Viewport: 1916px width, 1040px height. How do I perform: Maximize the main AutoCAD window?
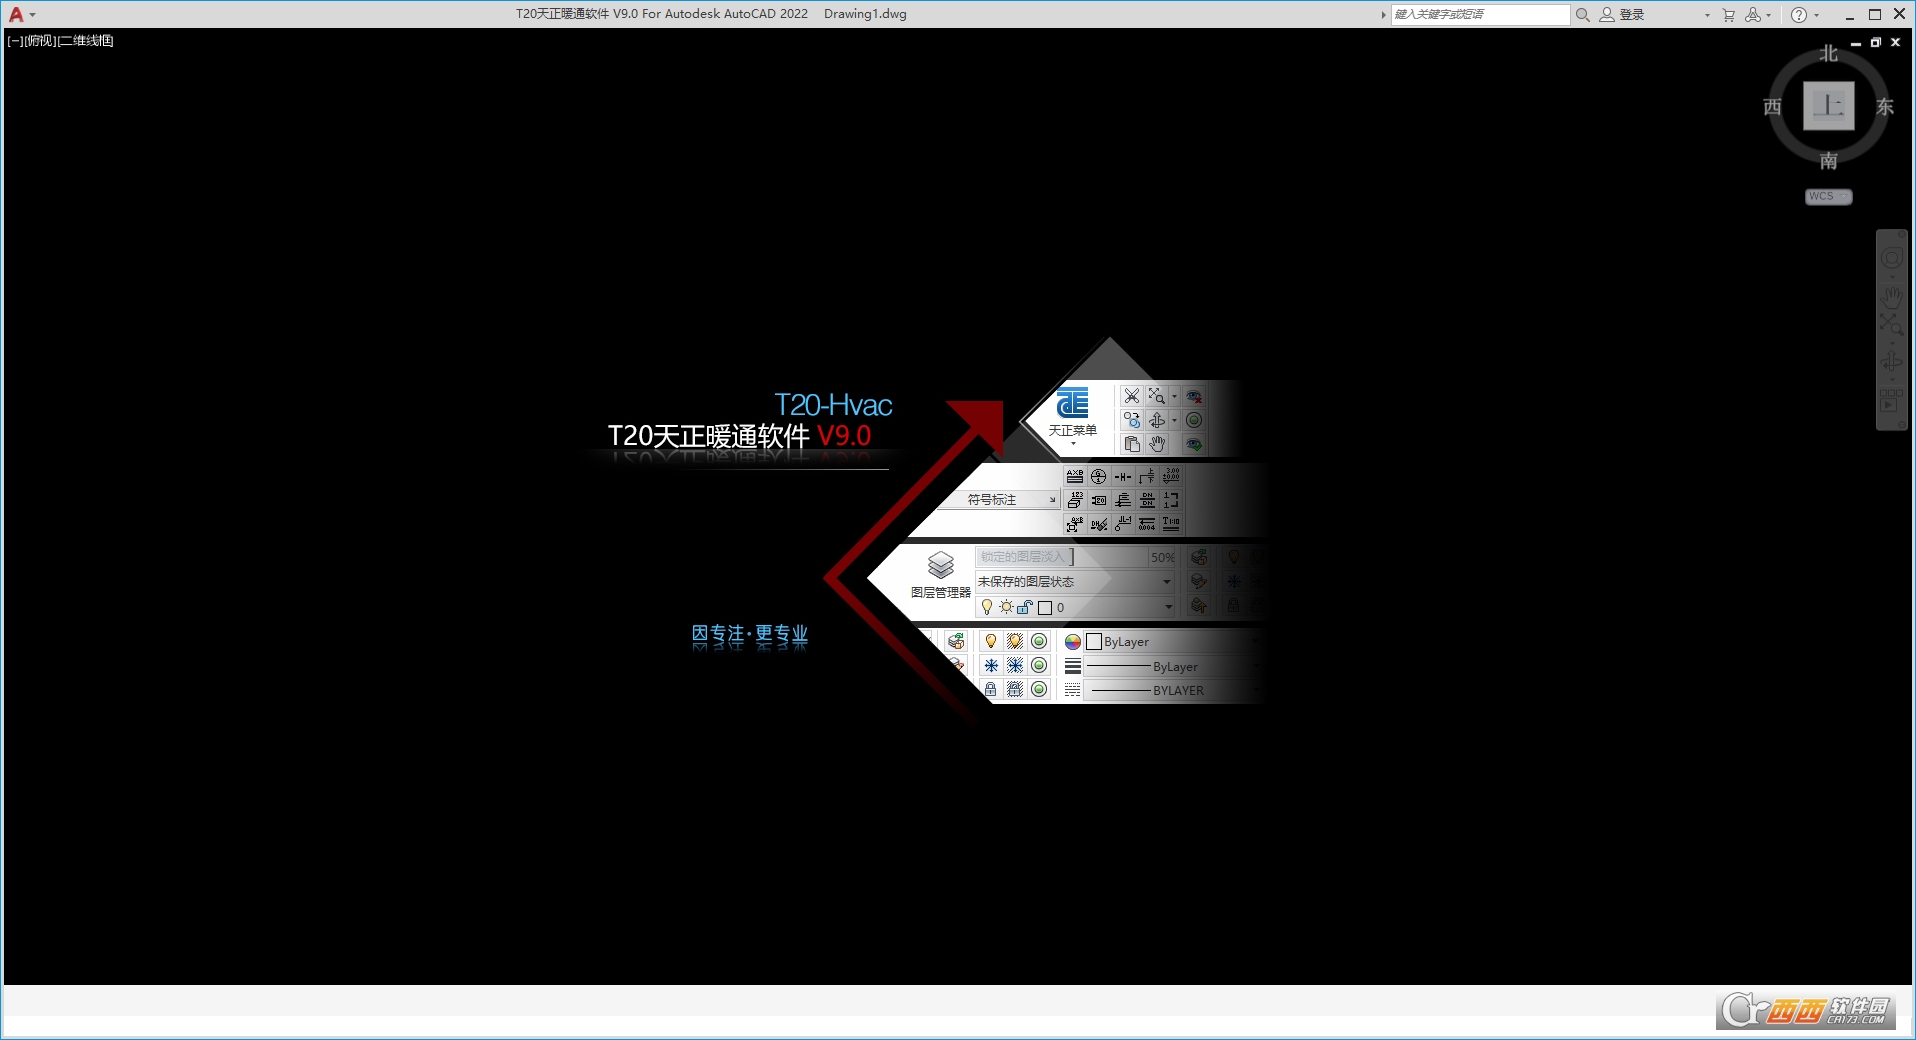1875,14
